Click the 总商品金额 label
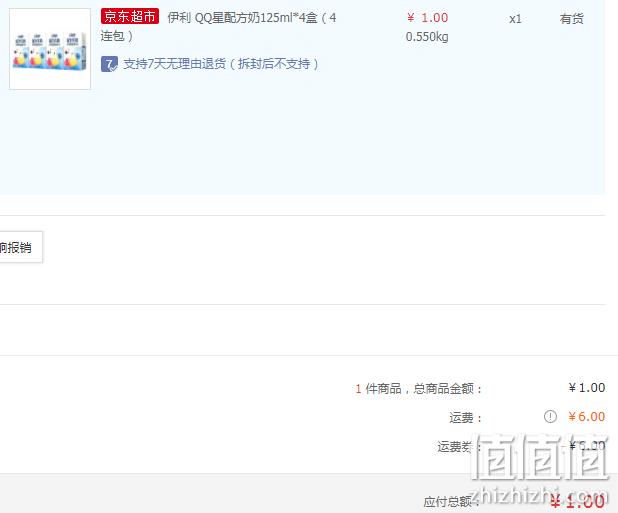Screen dimensions: 618x513 coord(448,389)
